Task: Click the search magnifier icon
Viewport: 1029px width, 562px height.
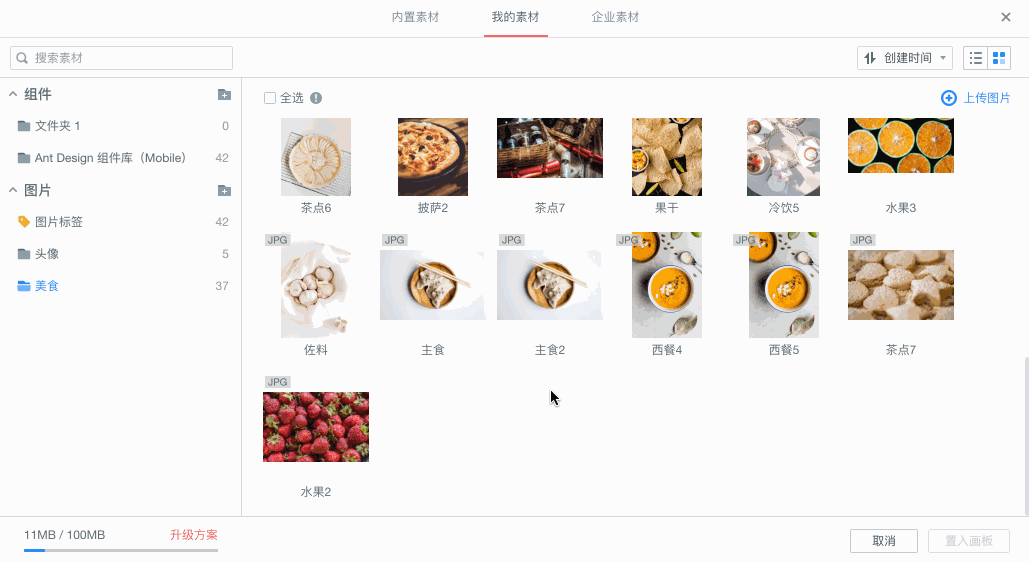Action: click(x=22, y=58)
